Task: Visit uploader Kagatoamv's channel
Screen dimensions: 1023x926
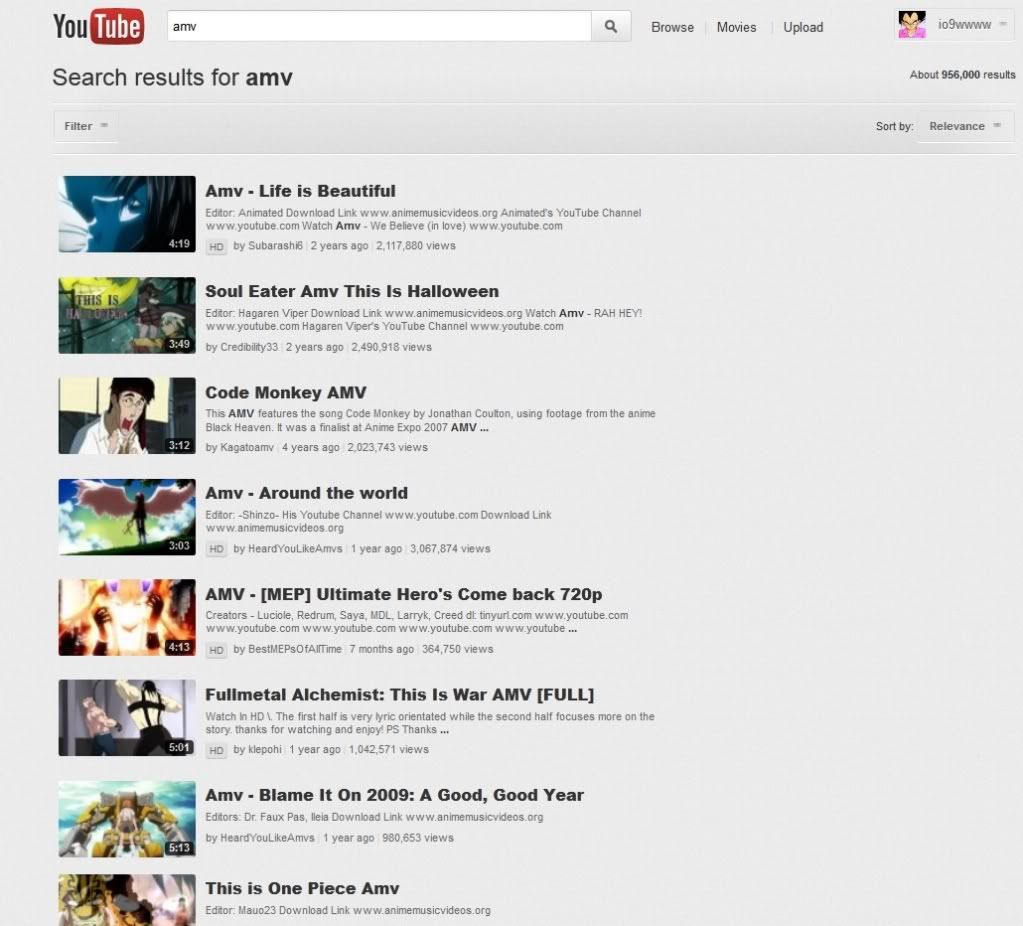Action: pyautogui.click(x=247, y=448)
